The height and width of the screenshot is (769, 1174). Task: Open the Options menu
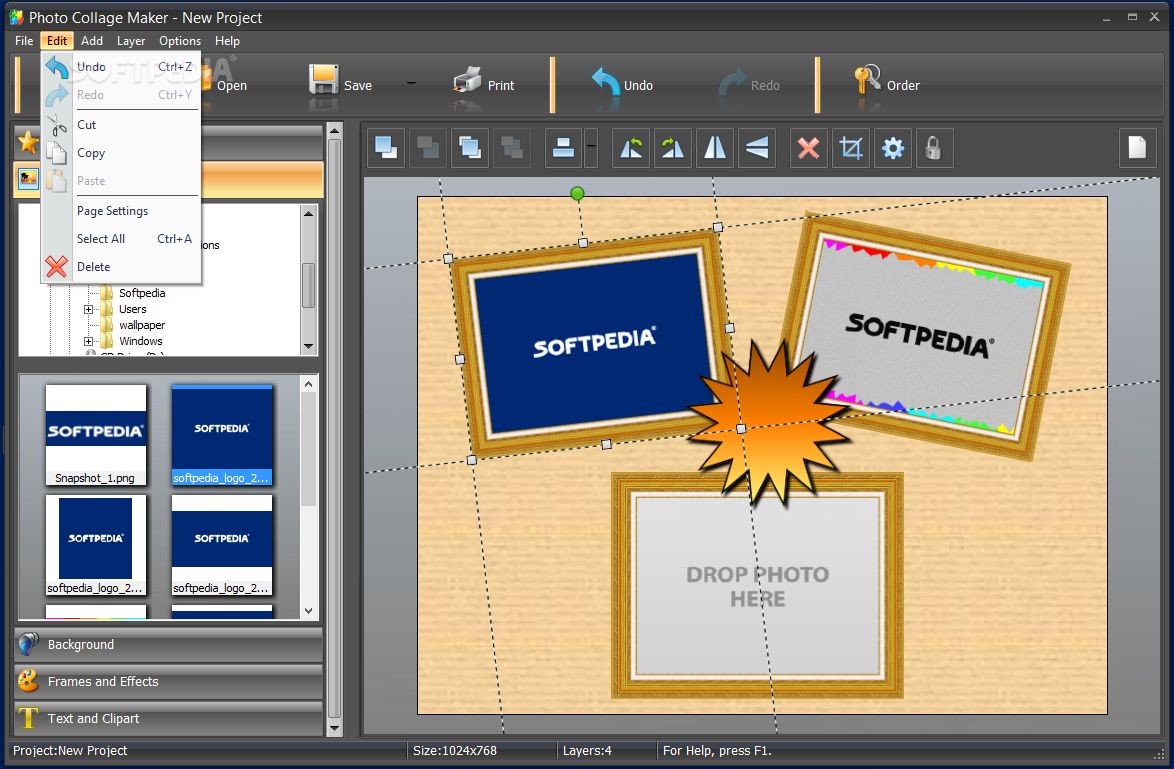180,40
